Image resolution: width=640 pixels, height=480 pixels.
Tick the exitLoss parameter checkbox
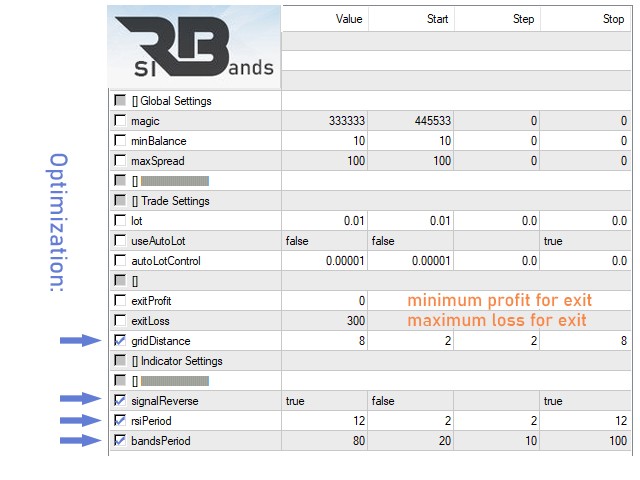[121, 321]
